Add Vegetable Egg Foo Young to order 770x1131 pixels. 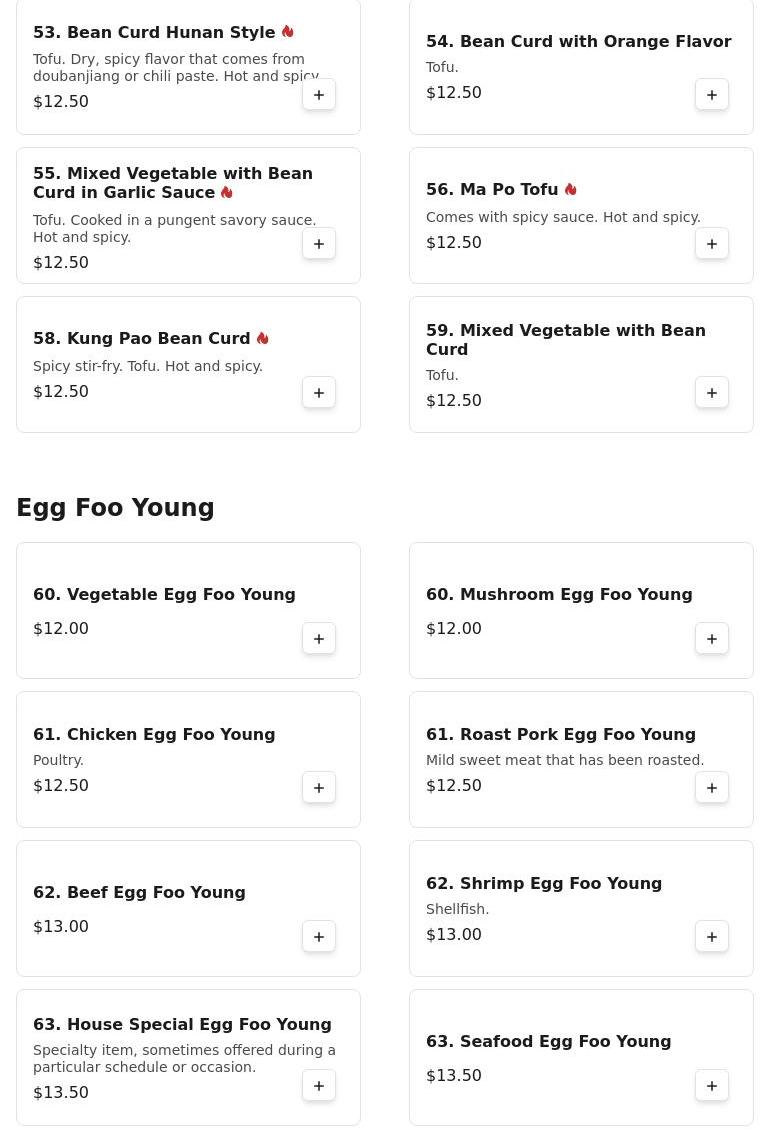coord(319,639)
